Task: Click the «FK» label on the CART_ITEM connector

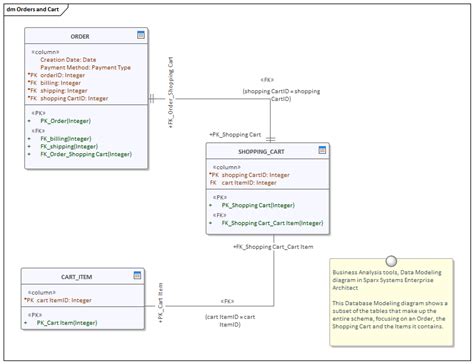Action: [x=227, y=301]
